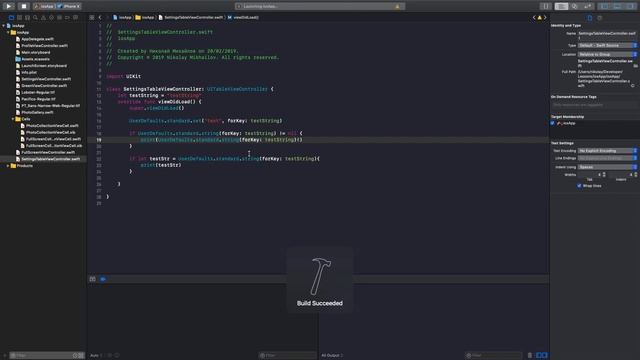Click iosApp project in jump bar
The image size is (640, 360).
(x=122, y=18)
